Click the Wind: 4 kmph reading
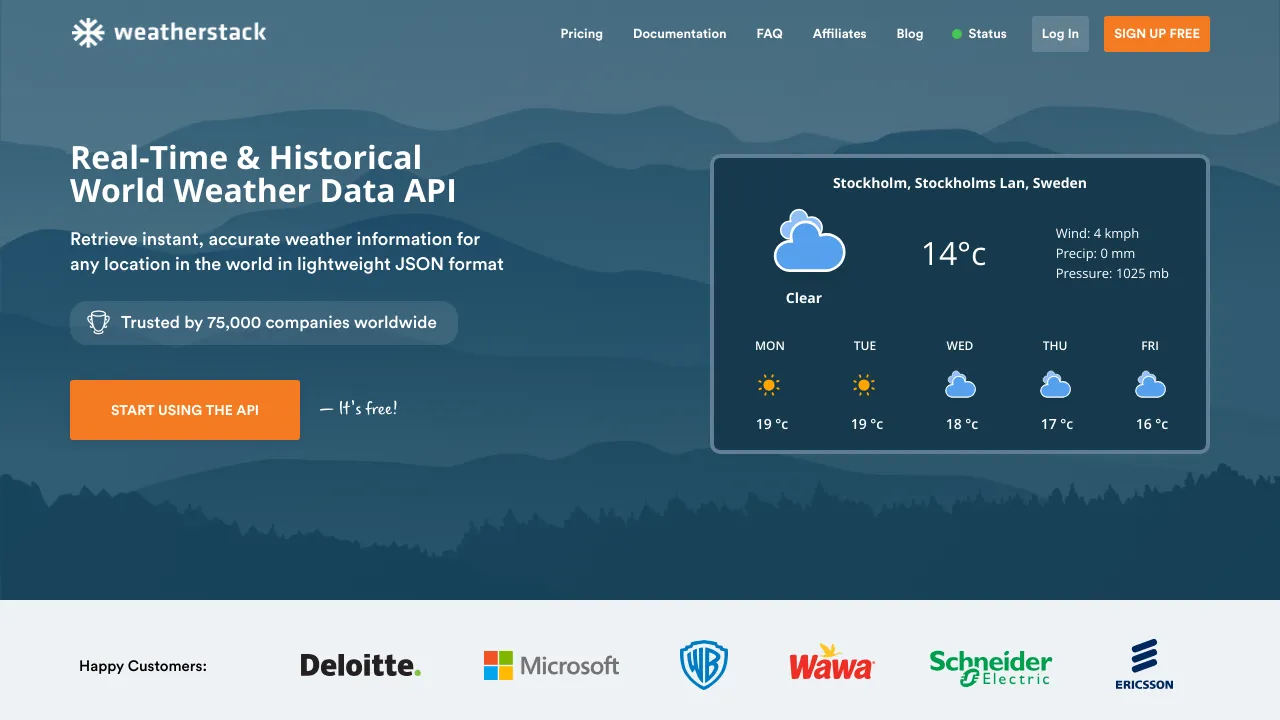Image resolution: width=1280 pixels, height=720 pixels. click(1097, 233)
